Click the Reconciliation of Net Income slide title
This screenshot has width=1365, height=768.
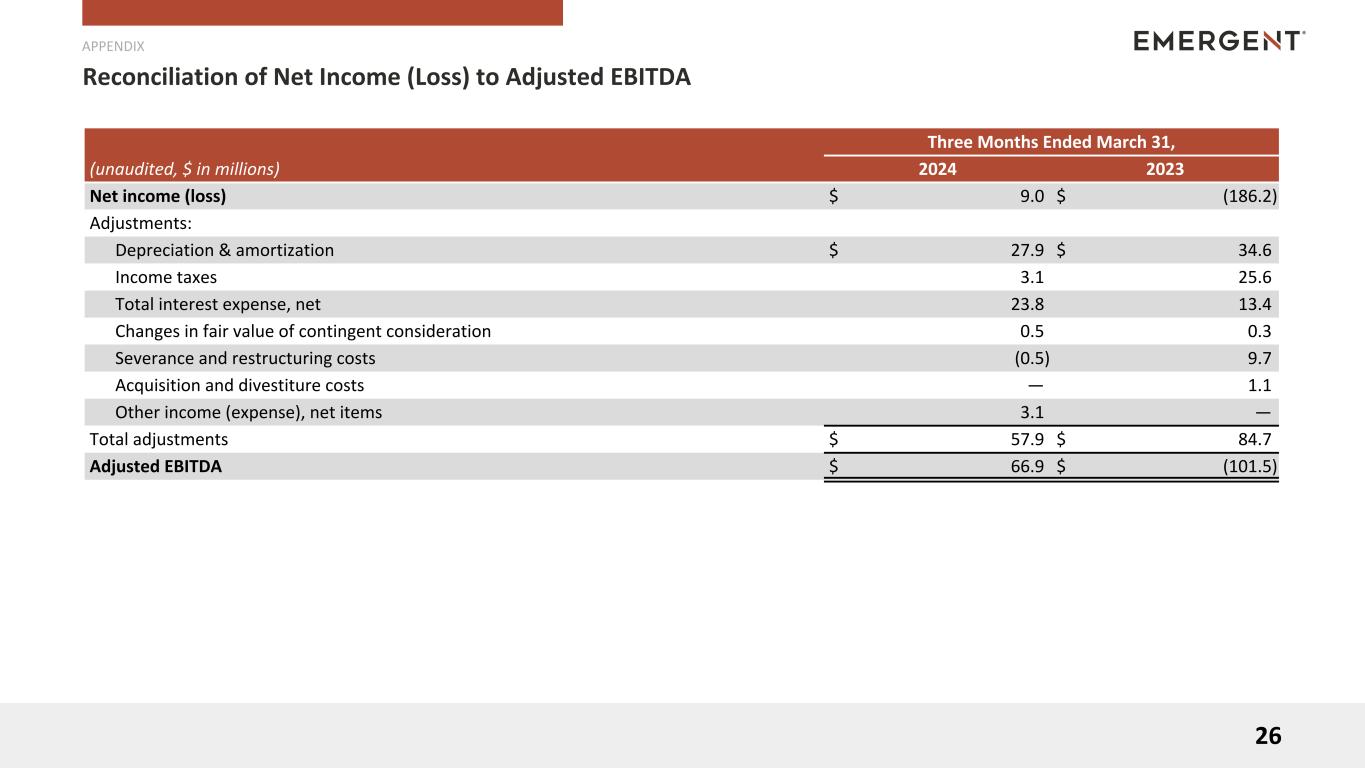coord(386,77)
